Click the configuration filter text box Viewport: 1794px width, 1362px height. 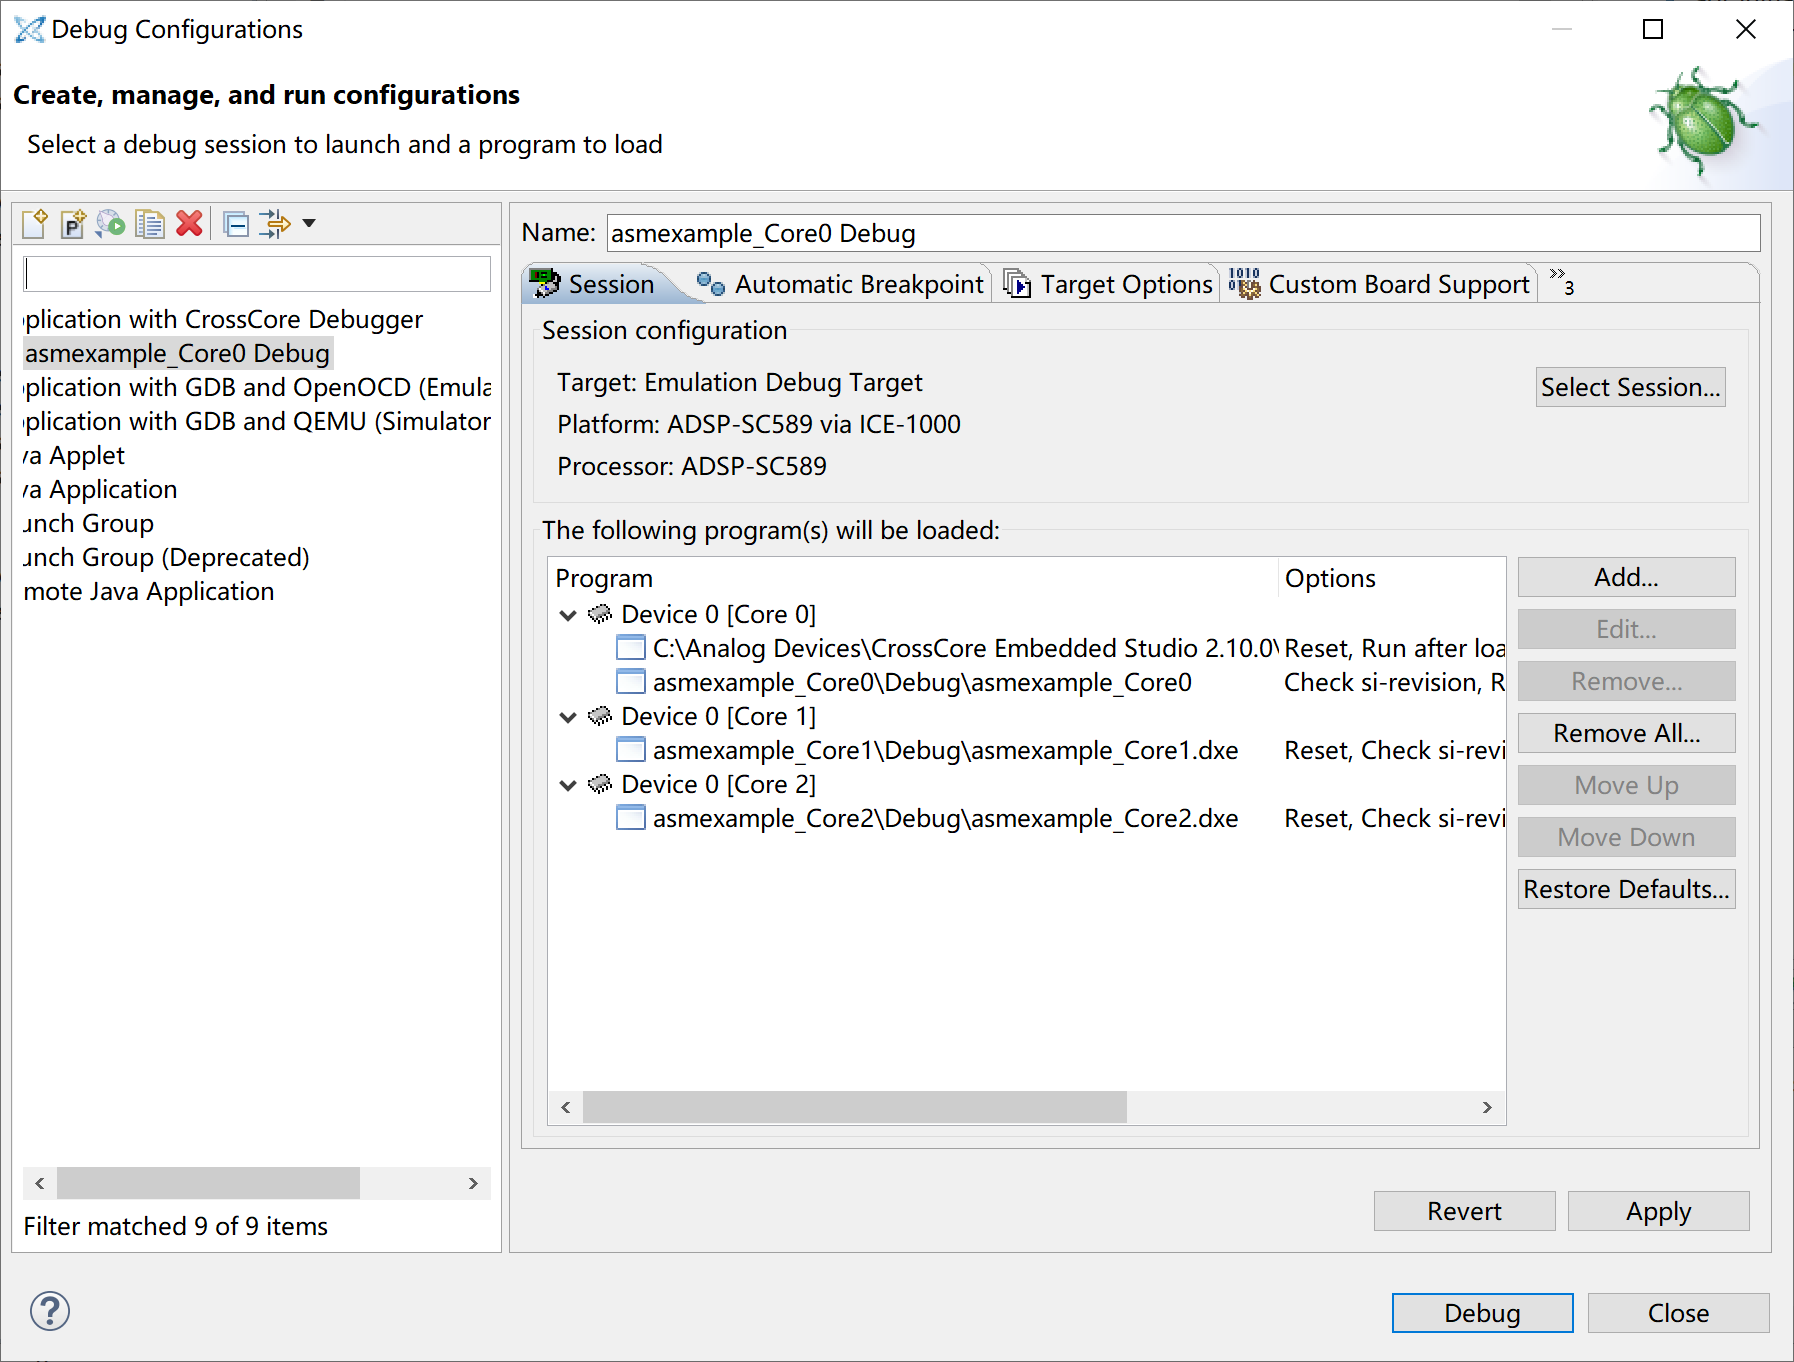[257, 274]
